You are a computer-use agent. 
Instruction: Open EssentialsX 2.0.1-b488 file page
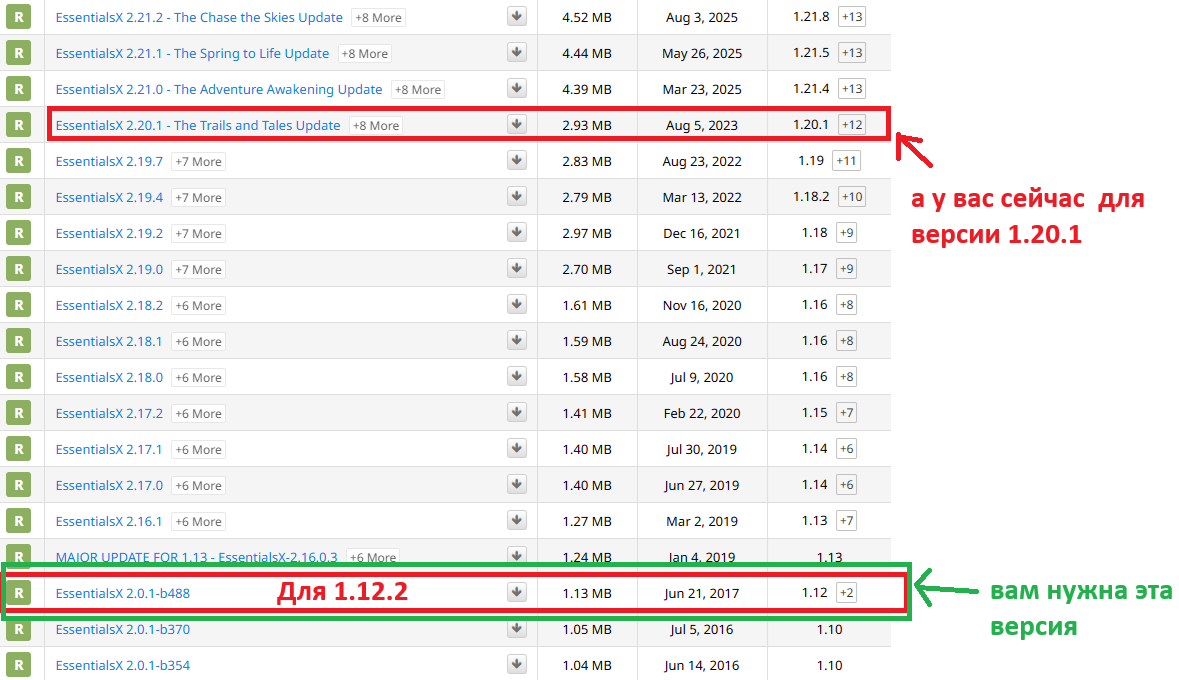click(122, 593)
